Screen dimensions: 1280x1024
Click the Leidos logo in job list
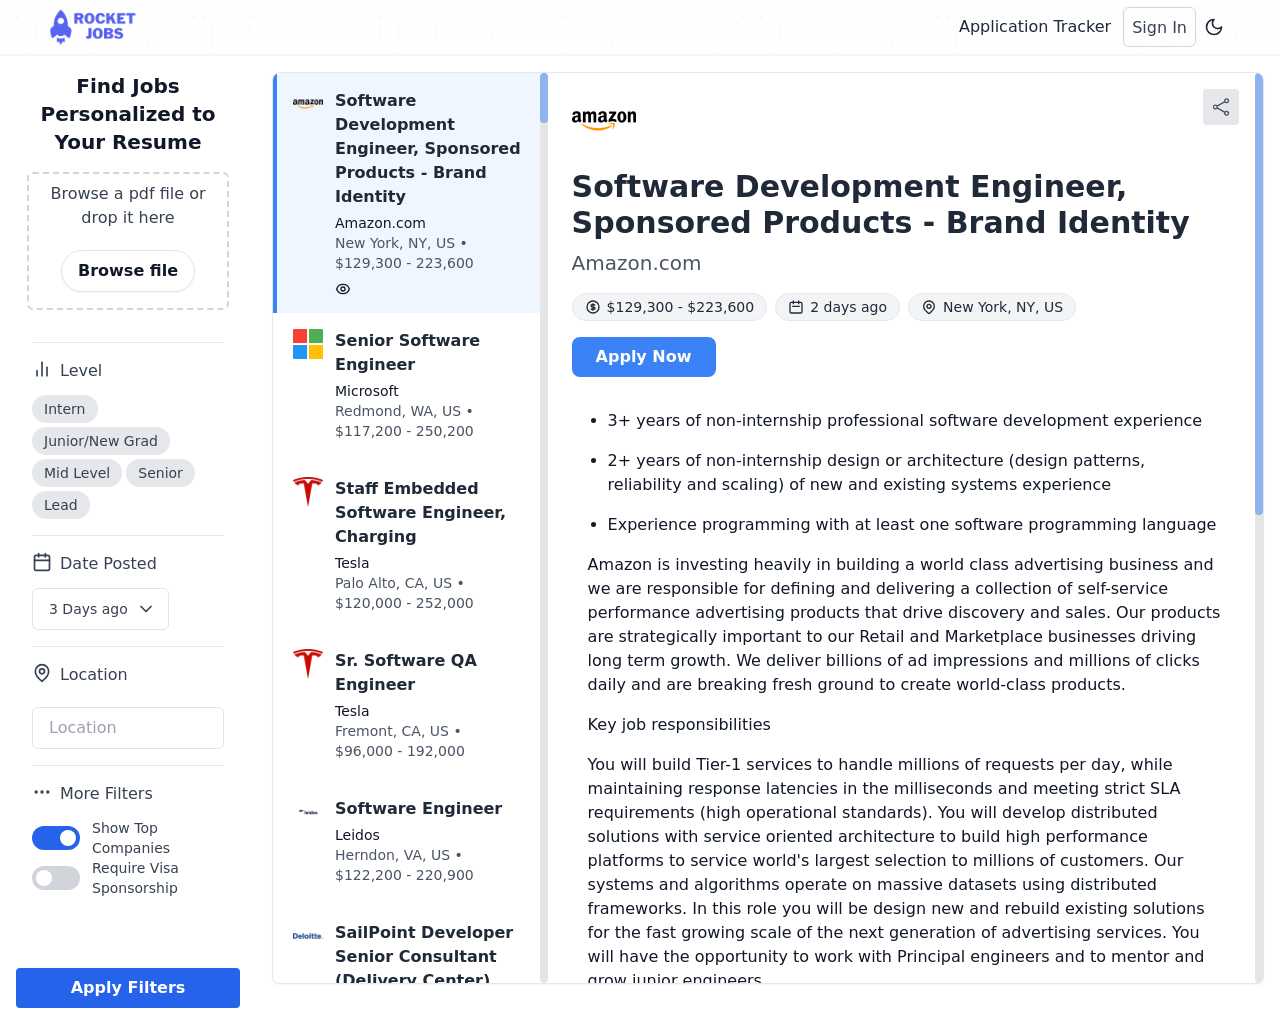pos(308,812)
